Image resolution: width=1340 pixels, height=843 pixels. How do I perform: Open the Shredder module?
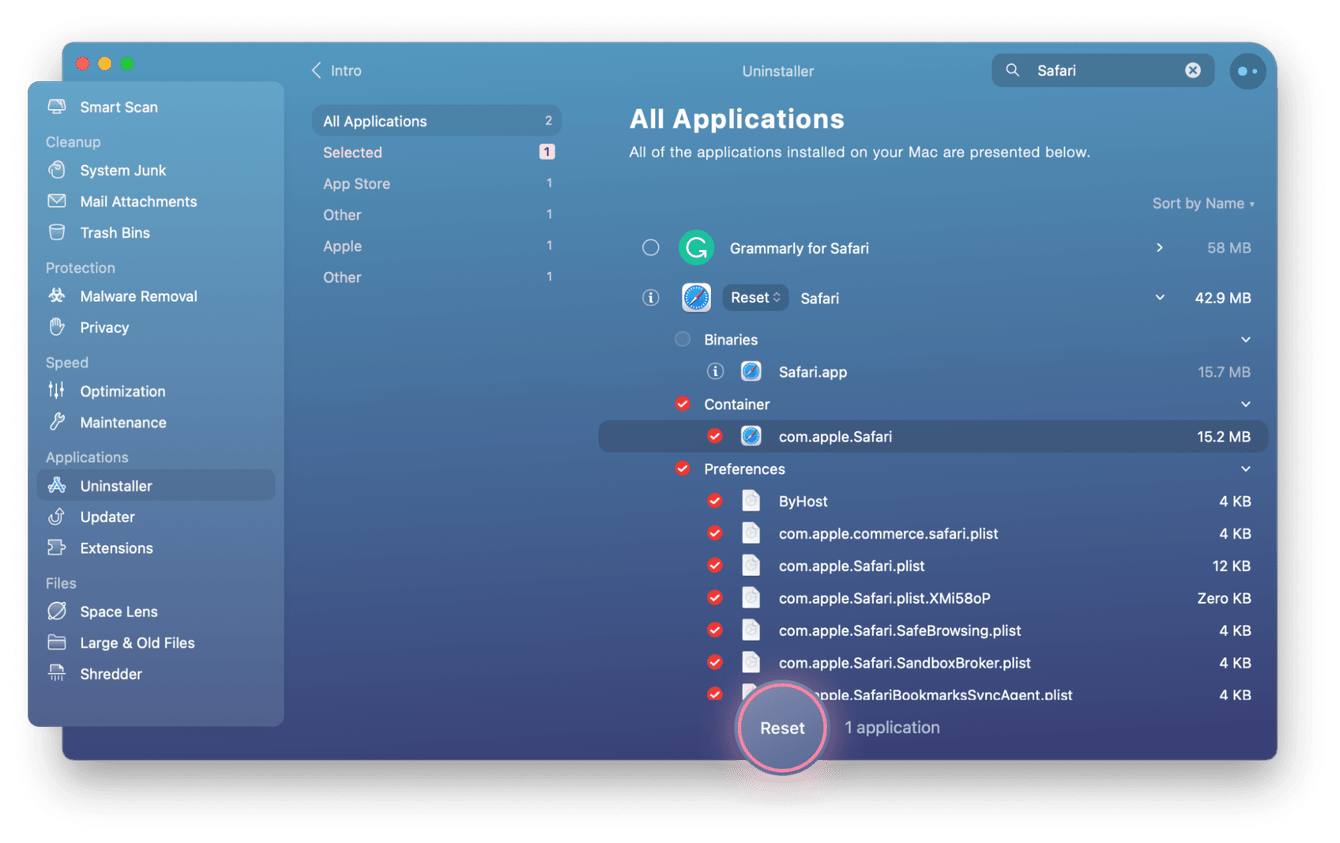pyautogui.click(x=110, y=674)
